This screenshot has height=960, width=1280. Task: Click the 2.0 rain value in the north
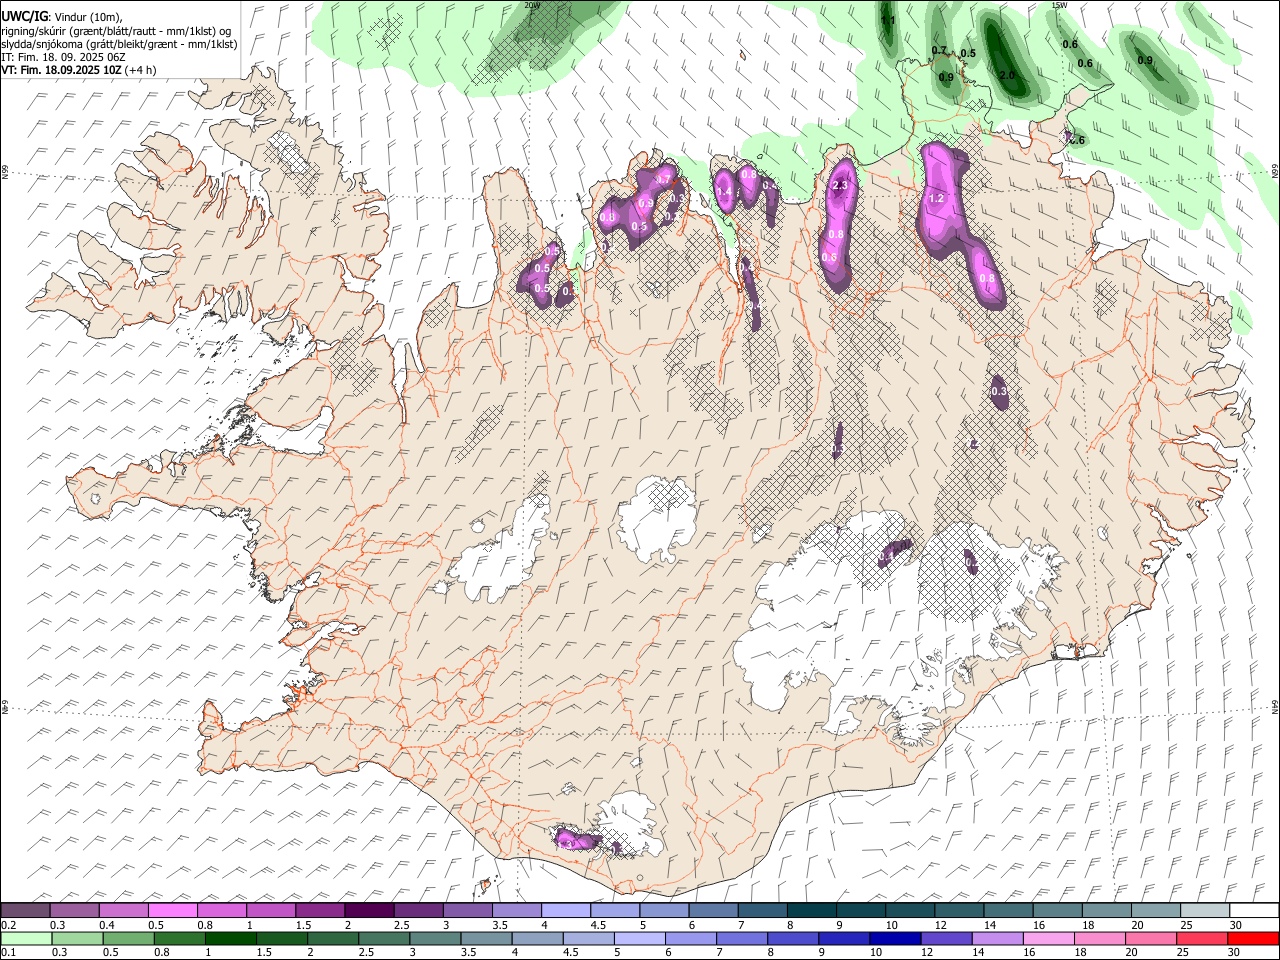(x=1007, y=75)
